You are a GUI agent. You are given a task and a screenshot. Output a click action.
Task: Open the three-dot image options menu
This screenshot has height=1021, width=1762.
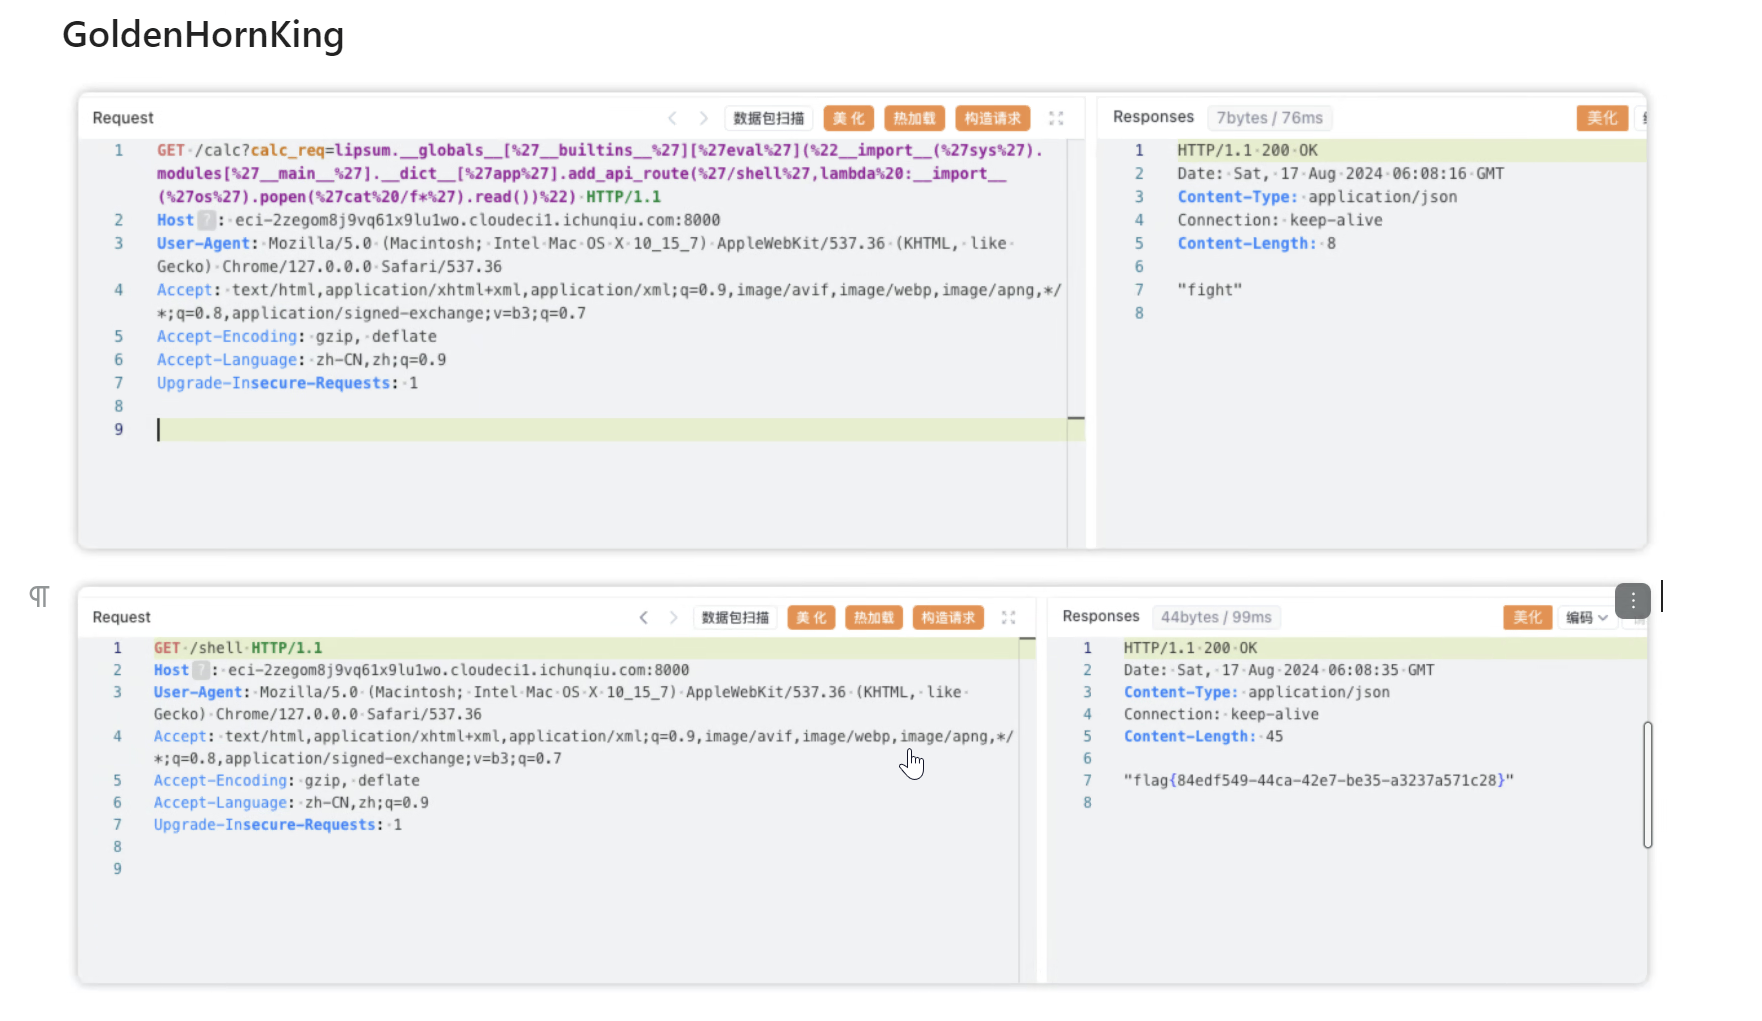pyautogui.click(x=1633, y=600)
